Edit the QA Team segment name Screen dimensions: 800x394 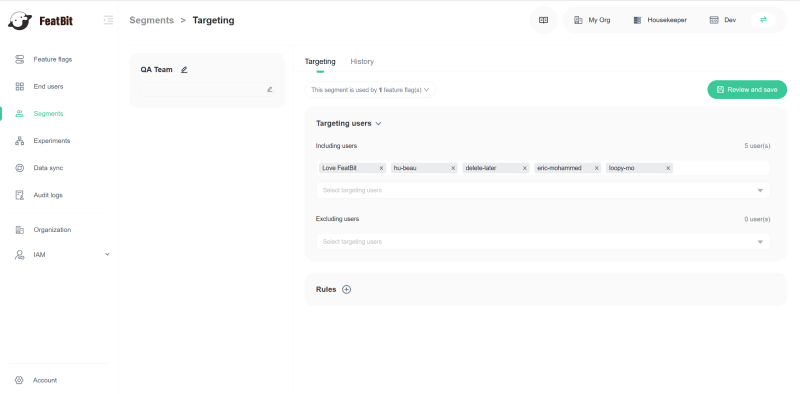coord(184,70)
